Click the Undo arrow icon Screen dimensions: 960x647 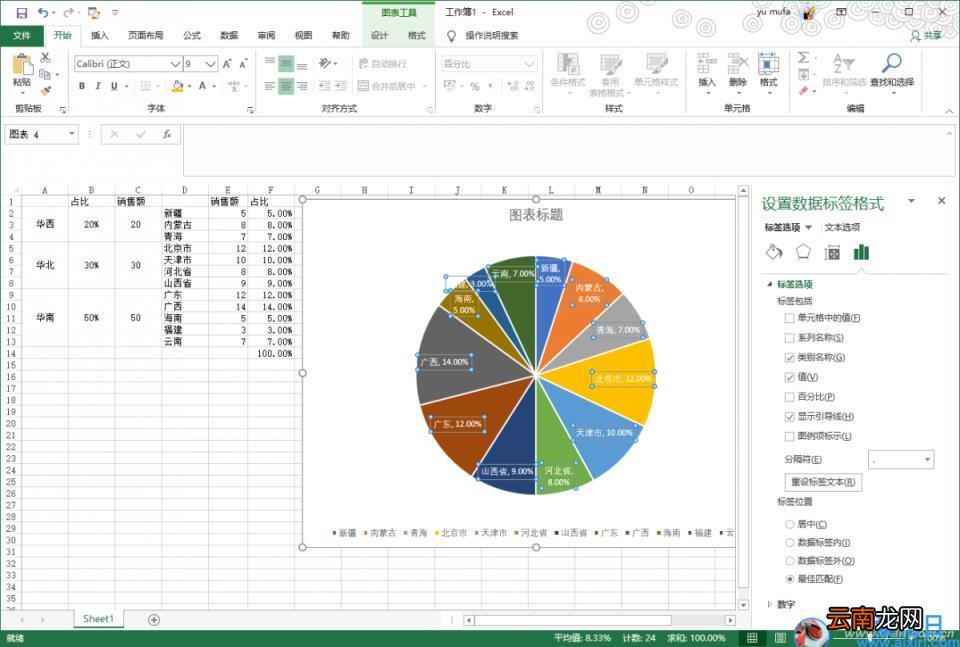pos(43,12)
